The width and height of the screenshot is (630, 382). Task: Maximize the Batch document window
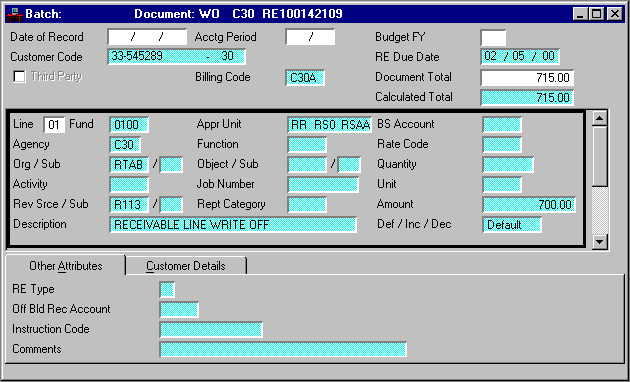pos(596,14)
